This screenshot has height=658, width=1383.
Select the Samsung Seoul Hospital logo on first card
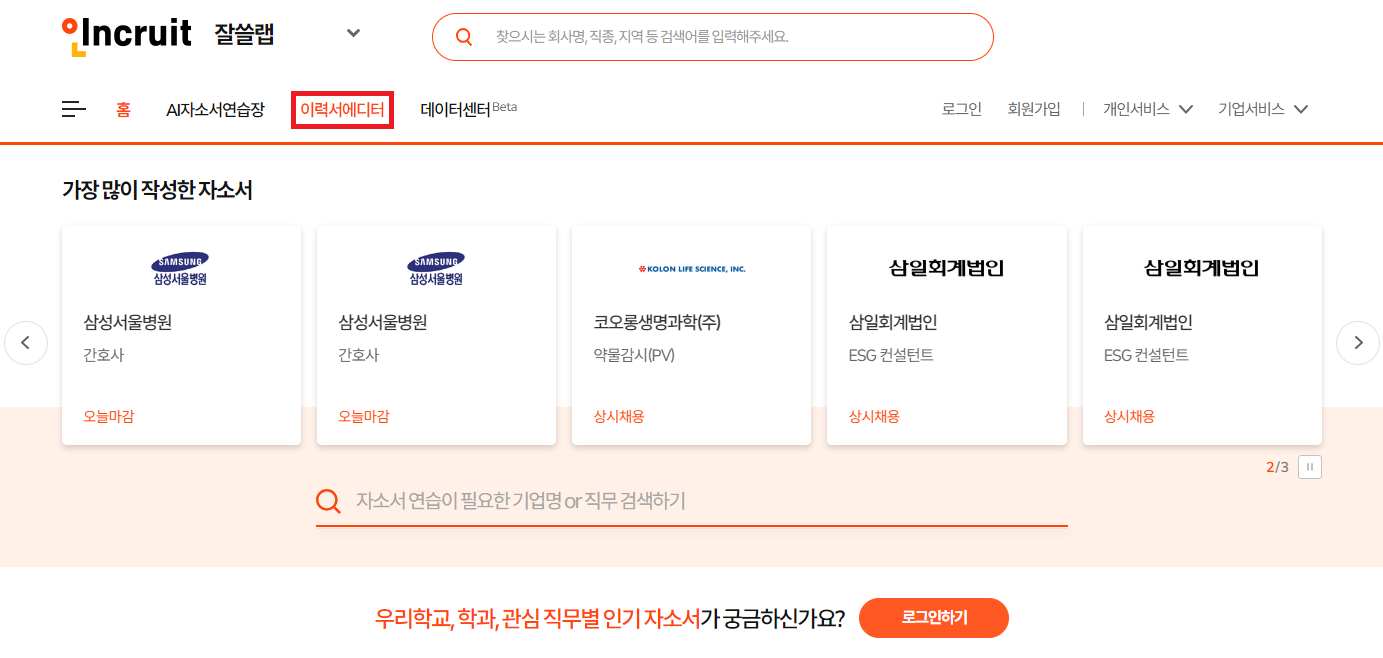[x=180, y=266]
